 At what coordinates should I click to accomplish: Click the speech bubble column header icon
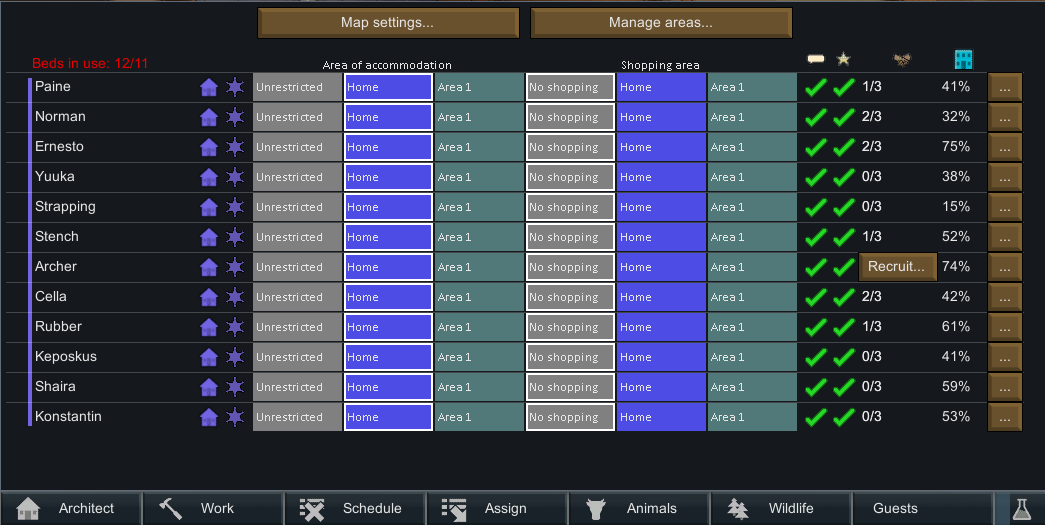pyautogui.click(x=816, y=60)
